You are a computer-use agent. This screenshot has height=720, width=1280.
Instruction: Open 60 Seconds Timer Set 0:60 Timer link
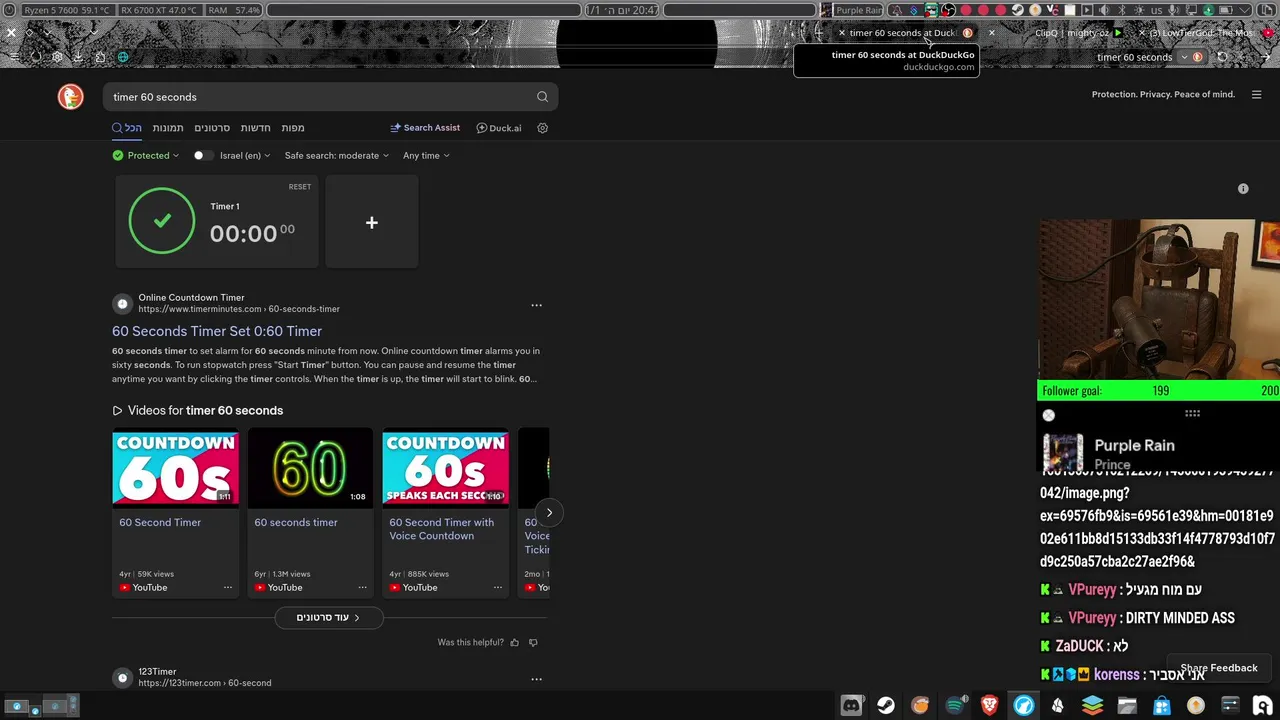point(217,331)
